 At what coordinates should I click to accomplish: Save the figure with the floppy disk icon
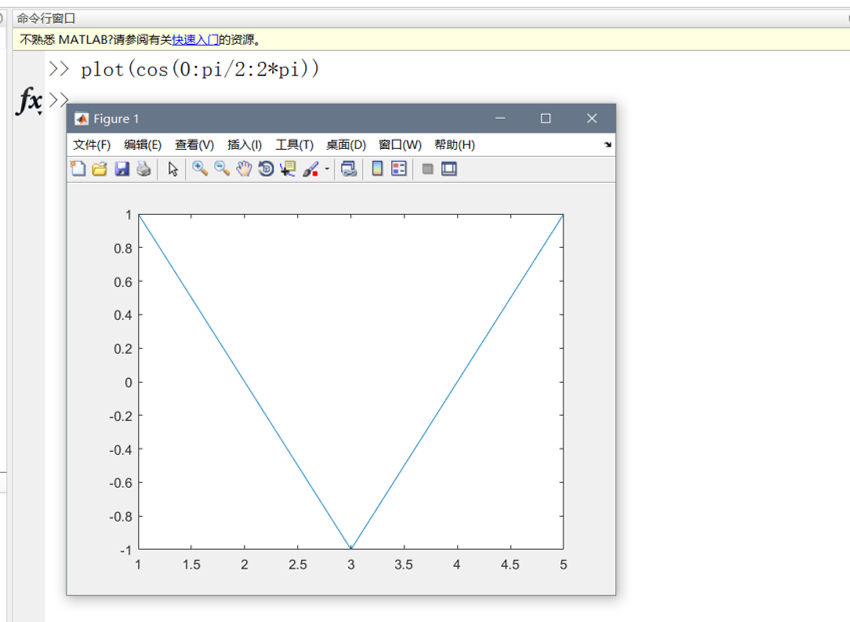122,169
